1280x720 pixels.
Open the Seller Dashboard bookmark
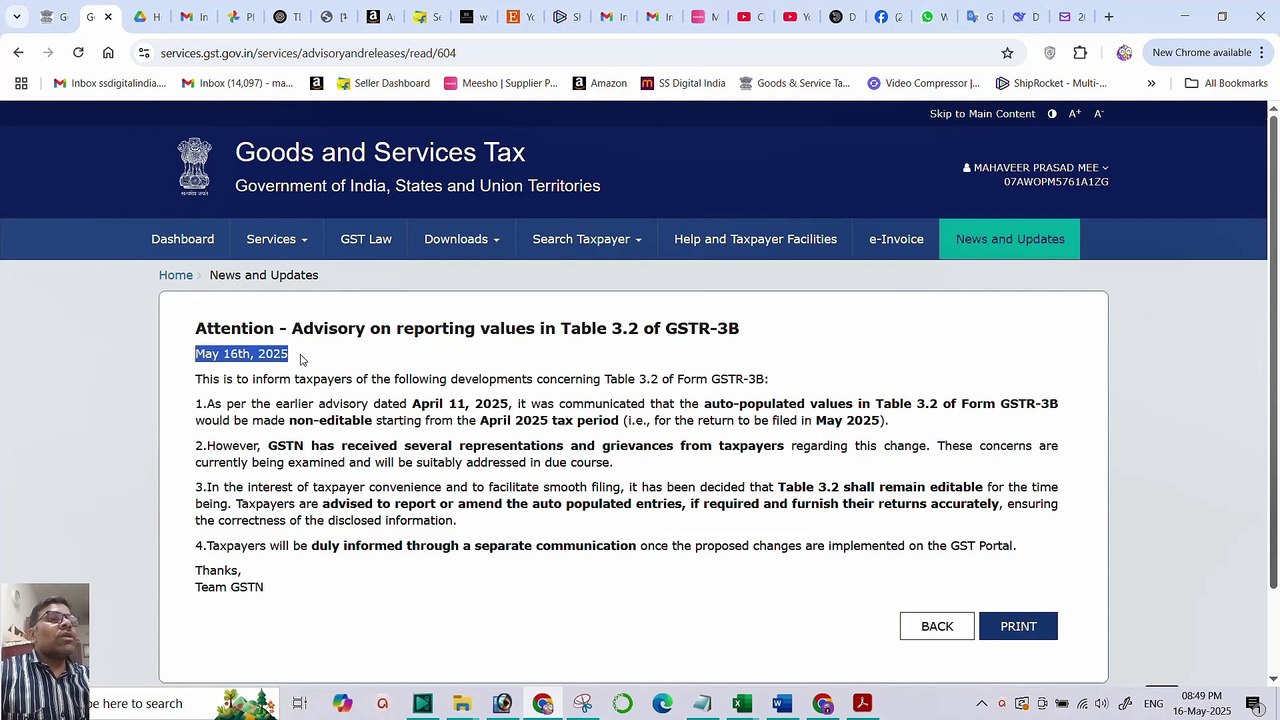383,83
